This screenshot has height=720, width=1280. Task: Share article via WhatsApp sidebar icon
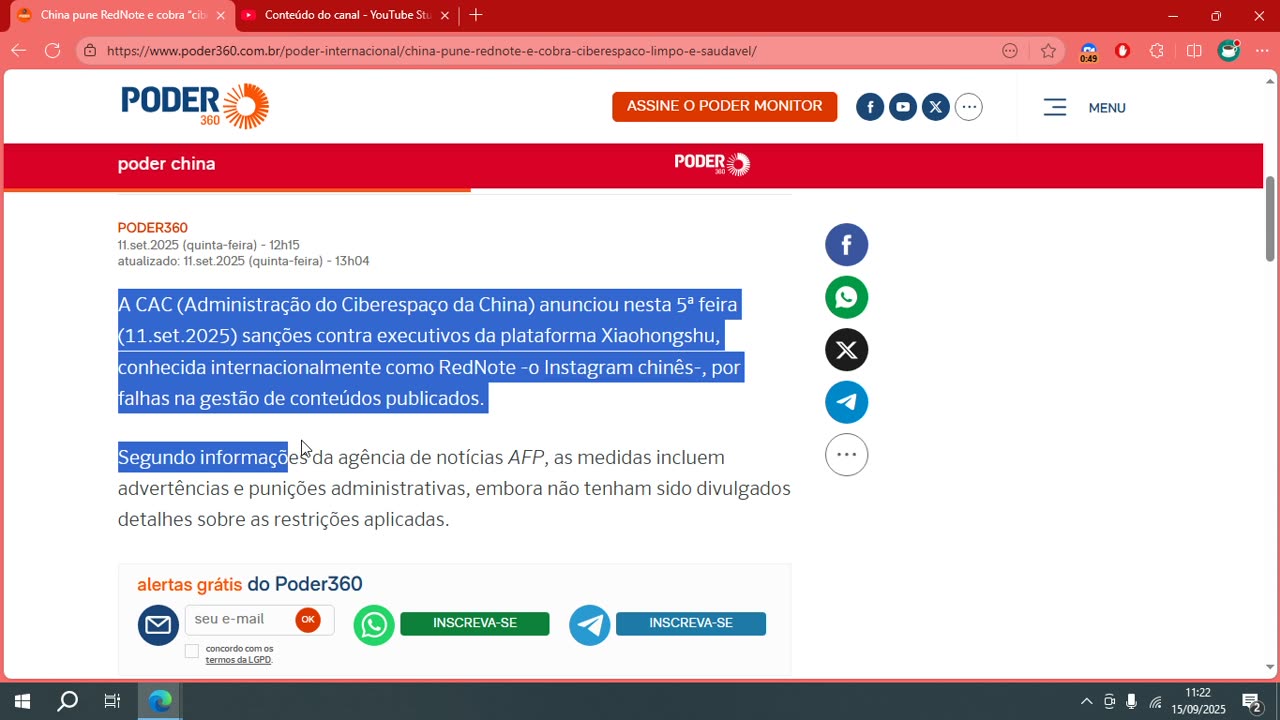846,297
